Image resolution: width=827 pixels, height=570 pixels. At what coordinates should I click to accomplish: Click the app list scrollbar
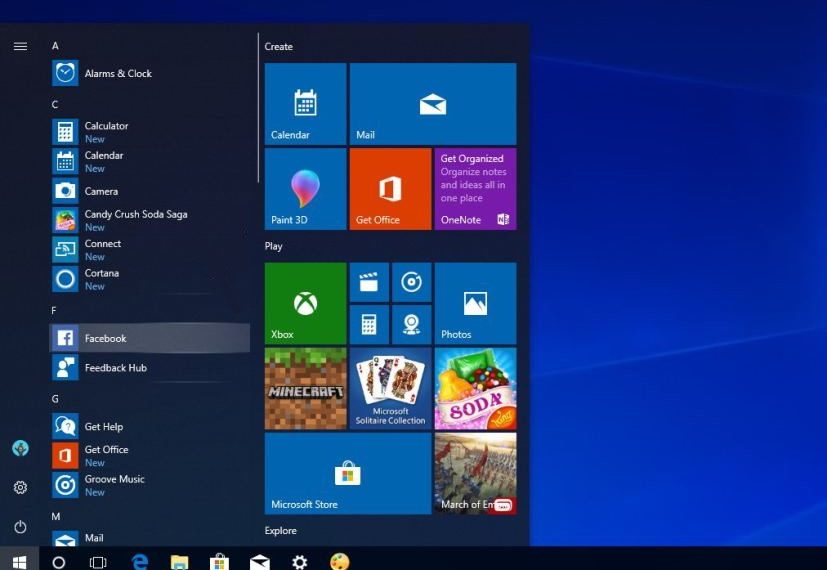[x=259, y=110]
